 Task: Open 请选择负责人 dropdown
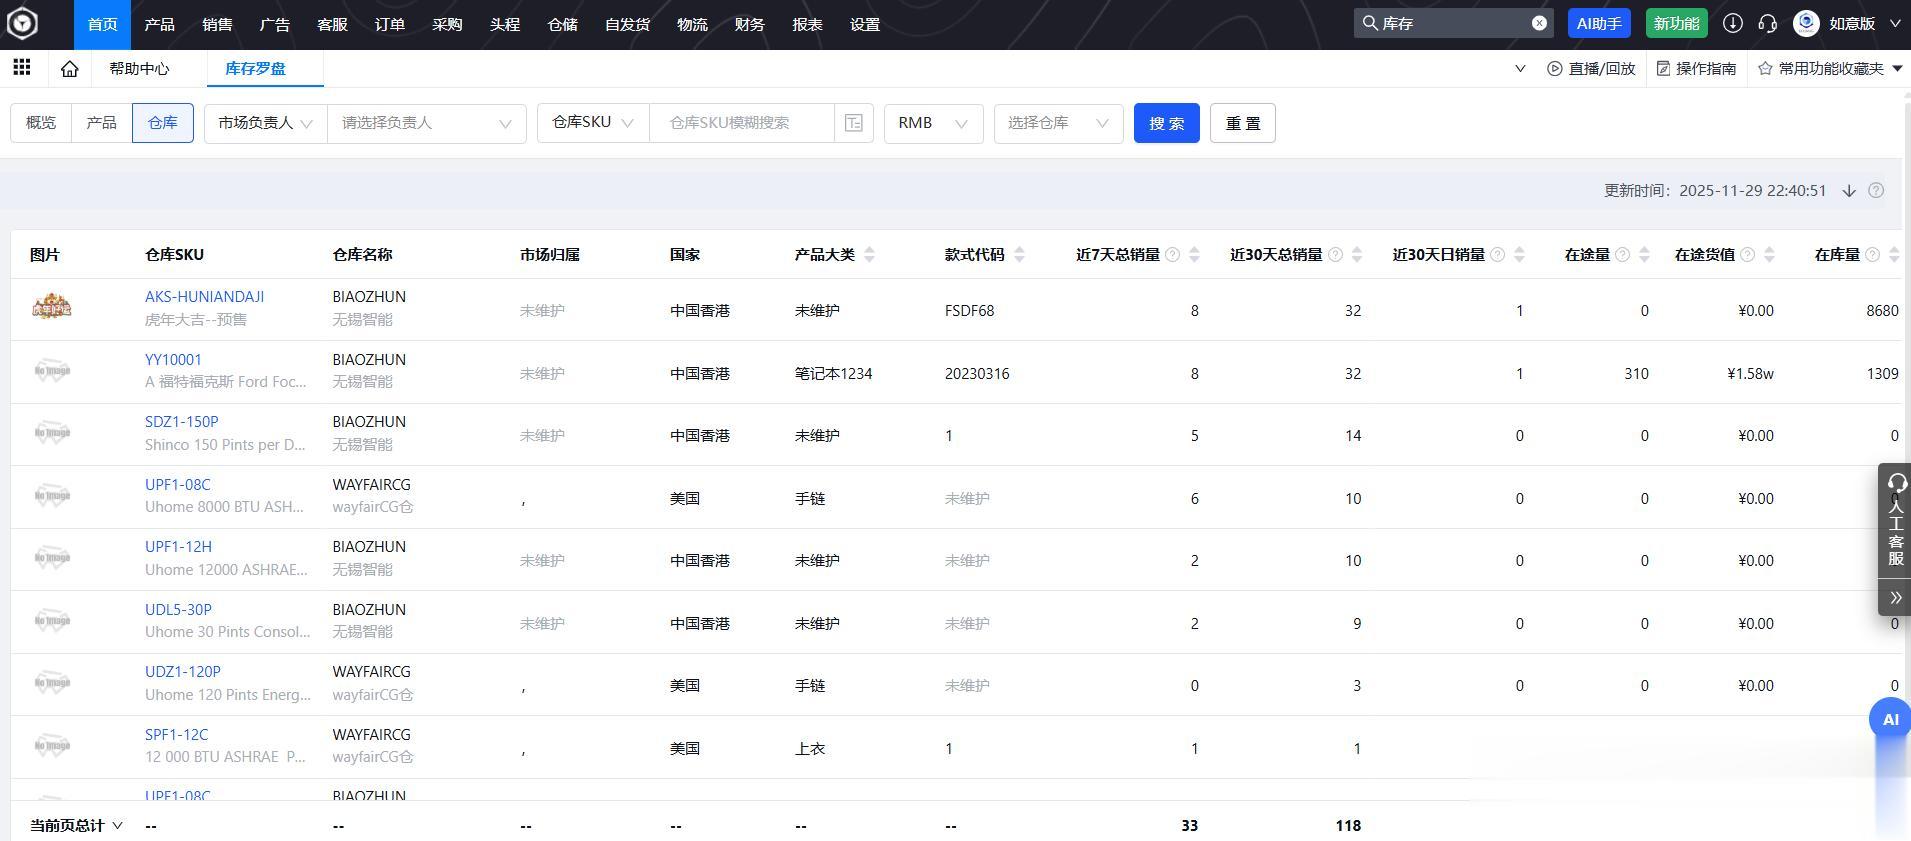click(x=426, y=123)
